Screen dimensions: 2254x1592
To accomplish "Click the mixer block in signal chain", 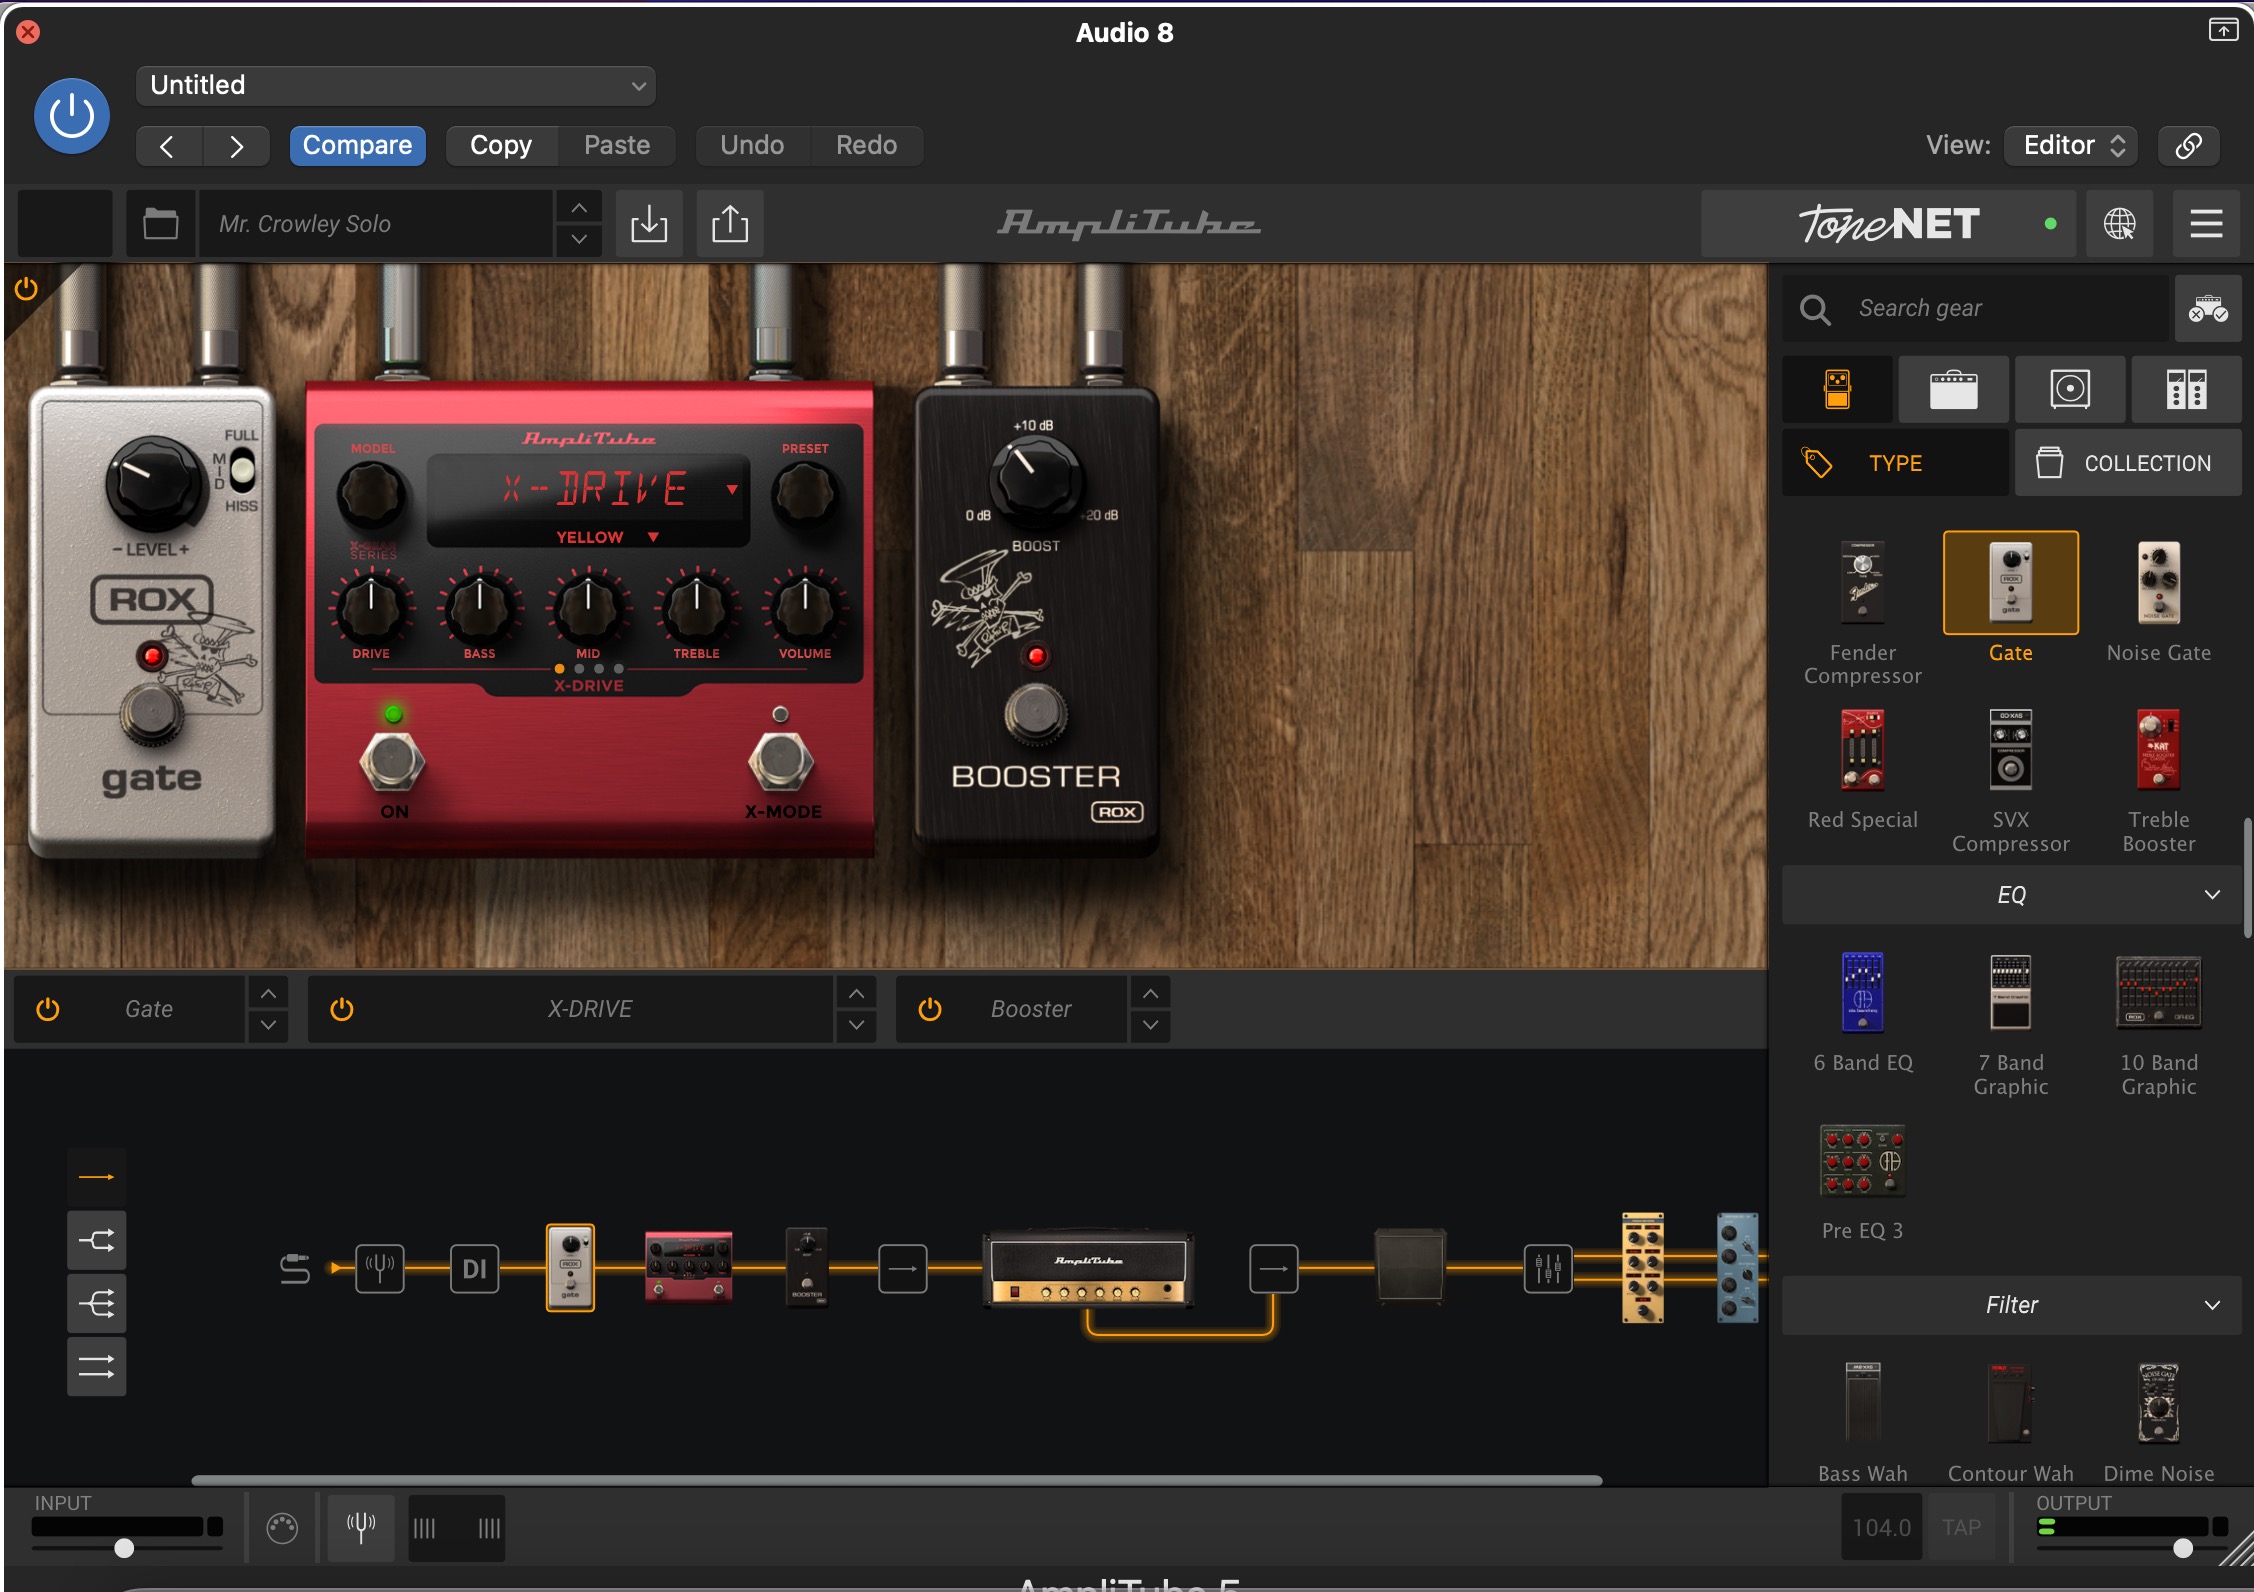I will click(x=1547, y=1269).
